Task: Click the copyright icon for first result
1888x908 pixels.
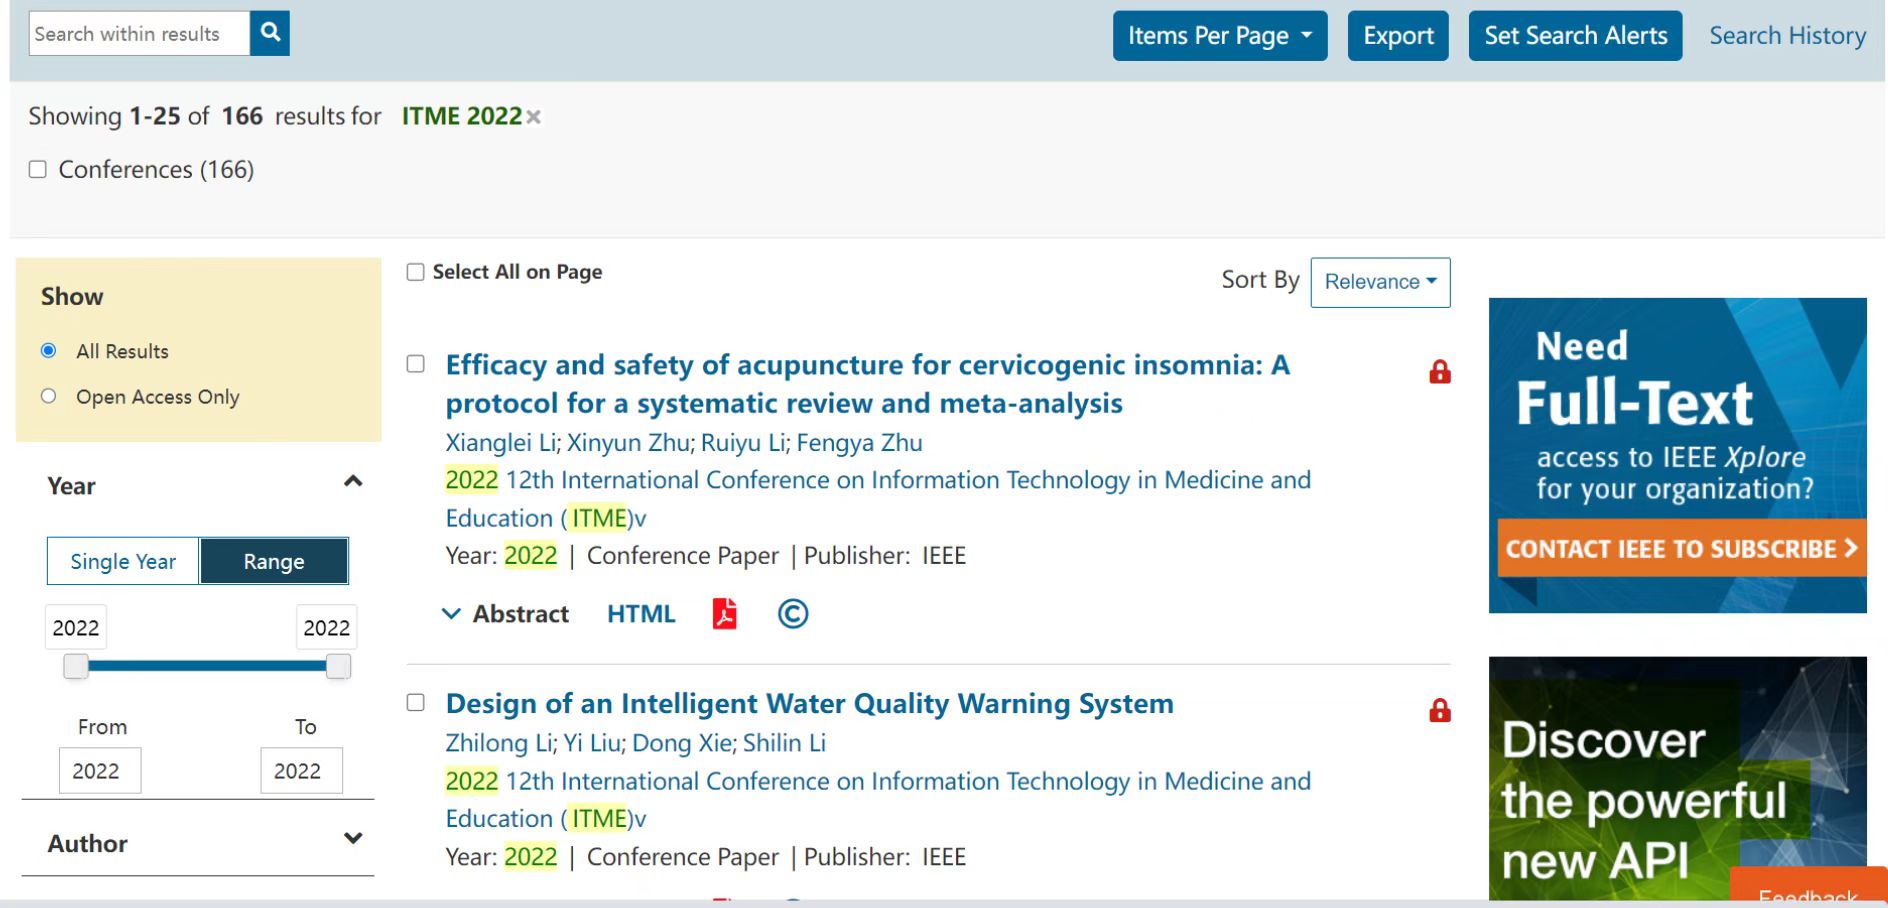Action: point(792,613)
